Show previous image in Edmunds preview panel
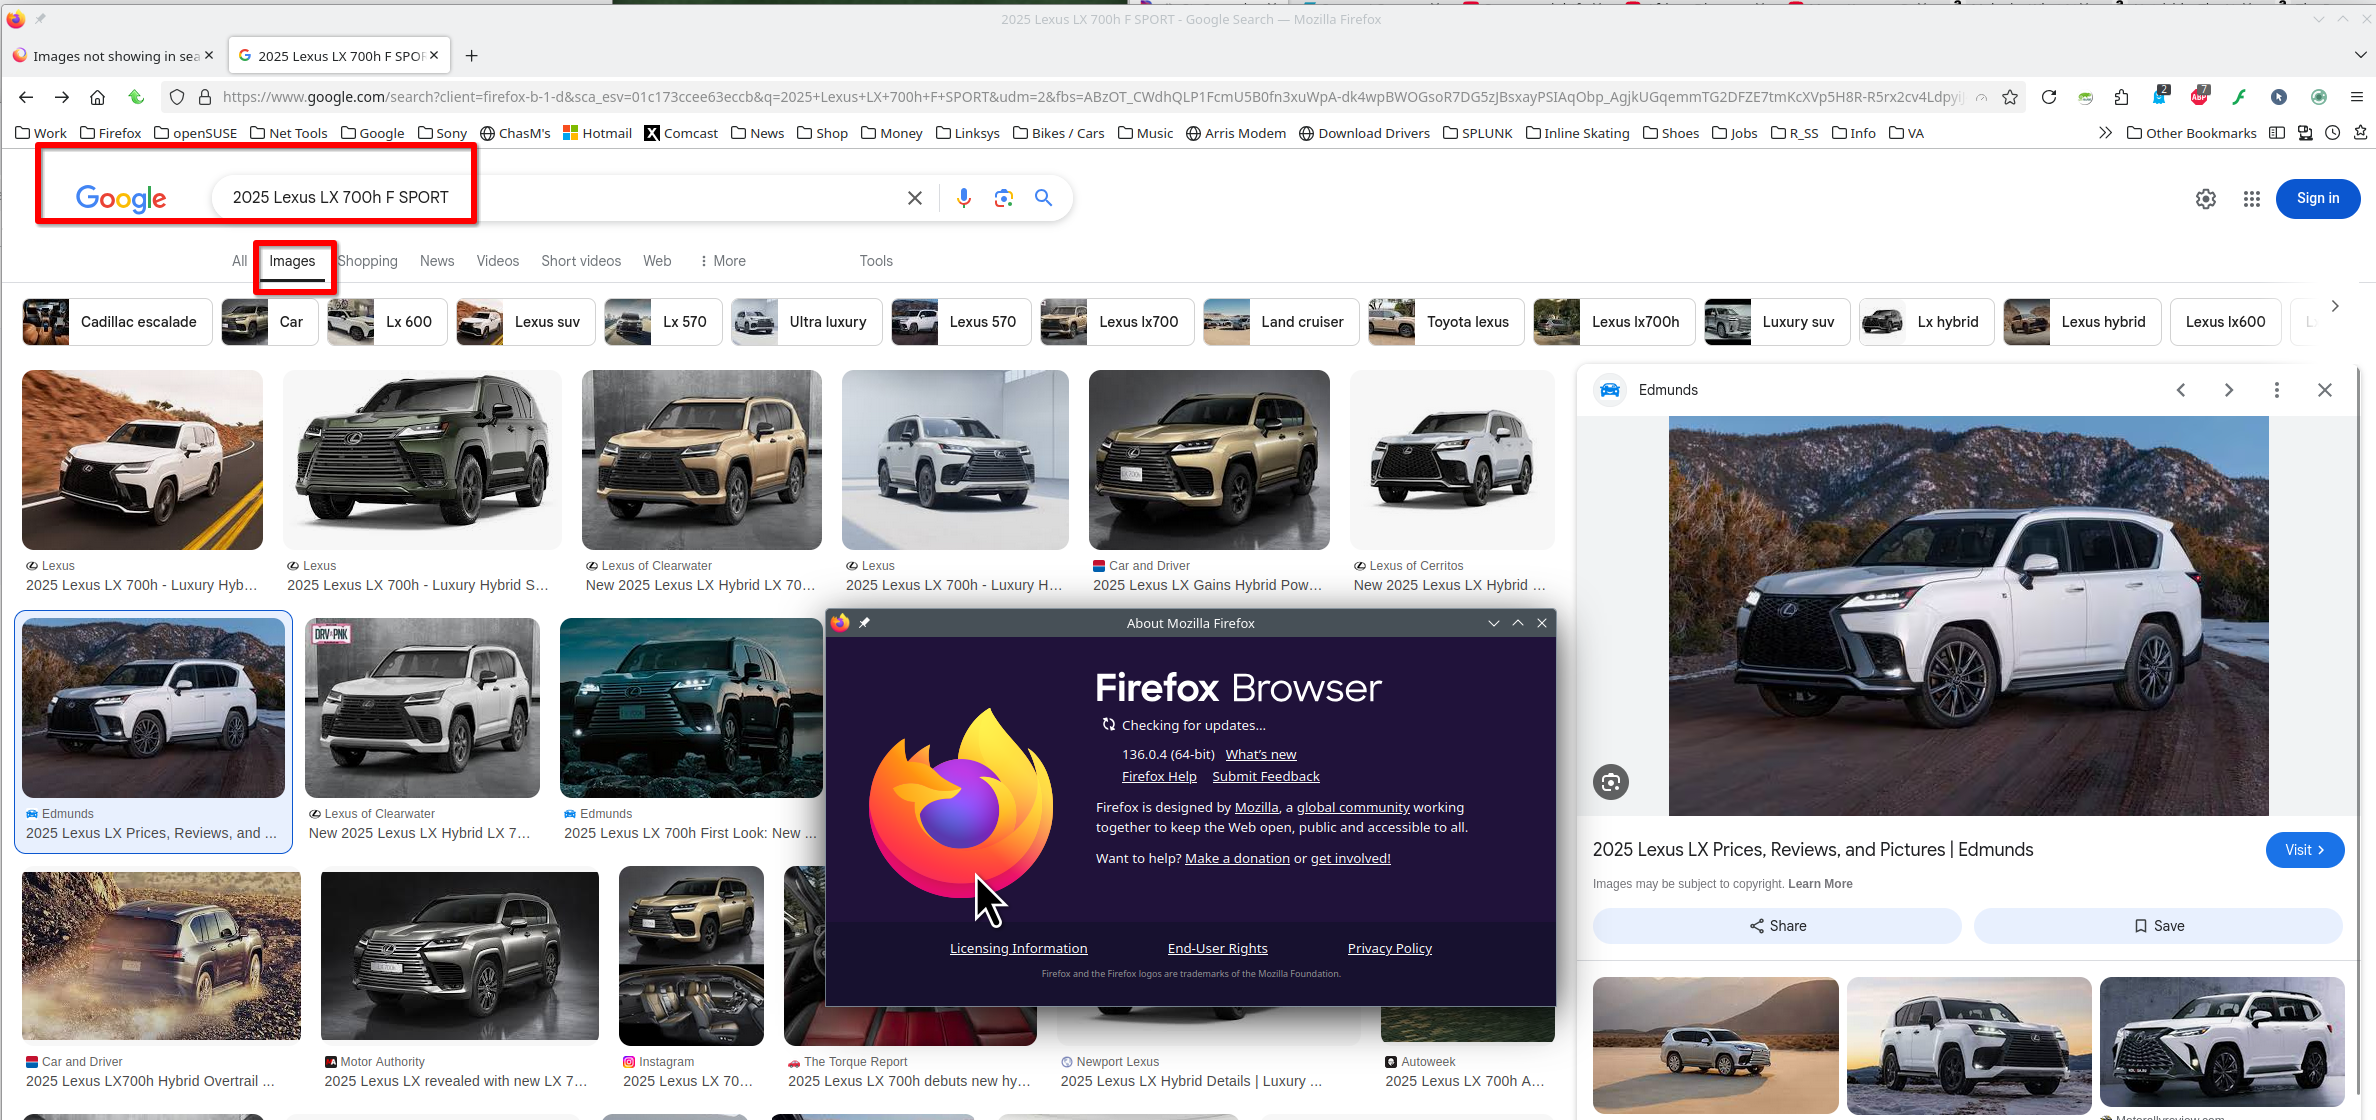 tap(2181, 390)
